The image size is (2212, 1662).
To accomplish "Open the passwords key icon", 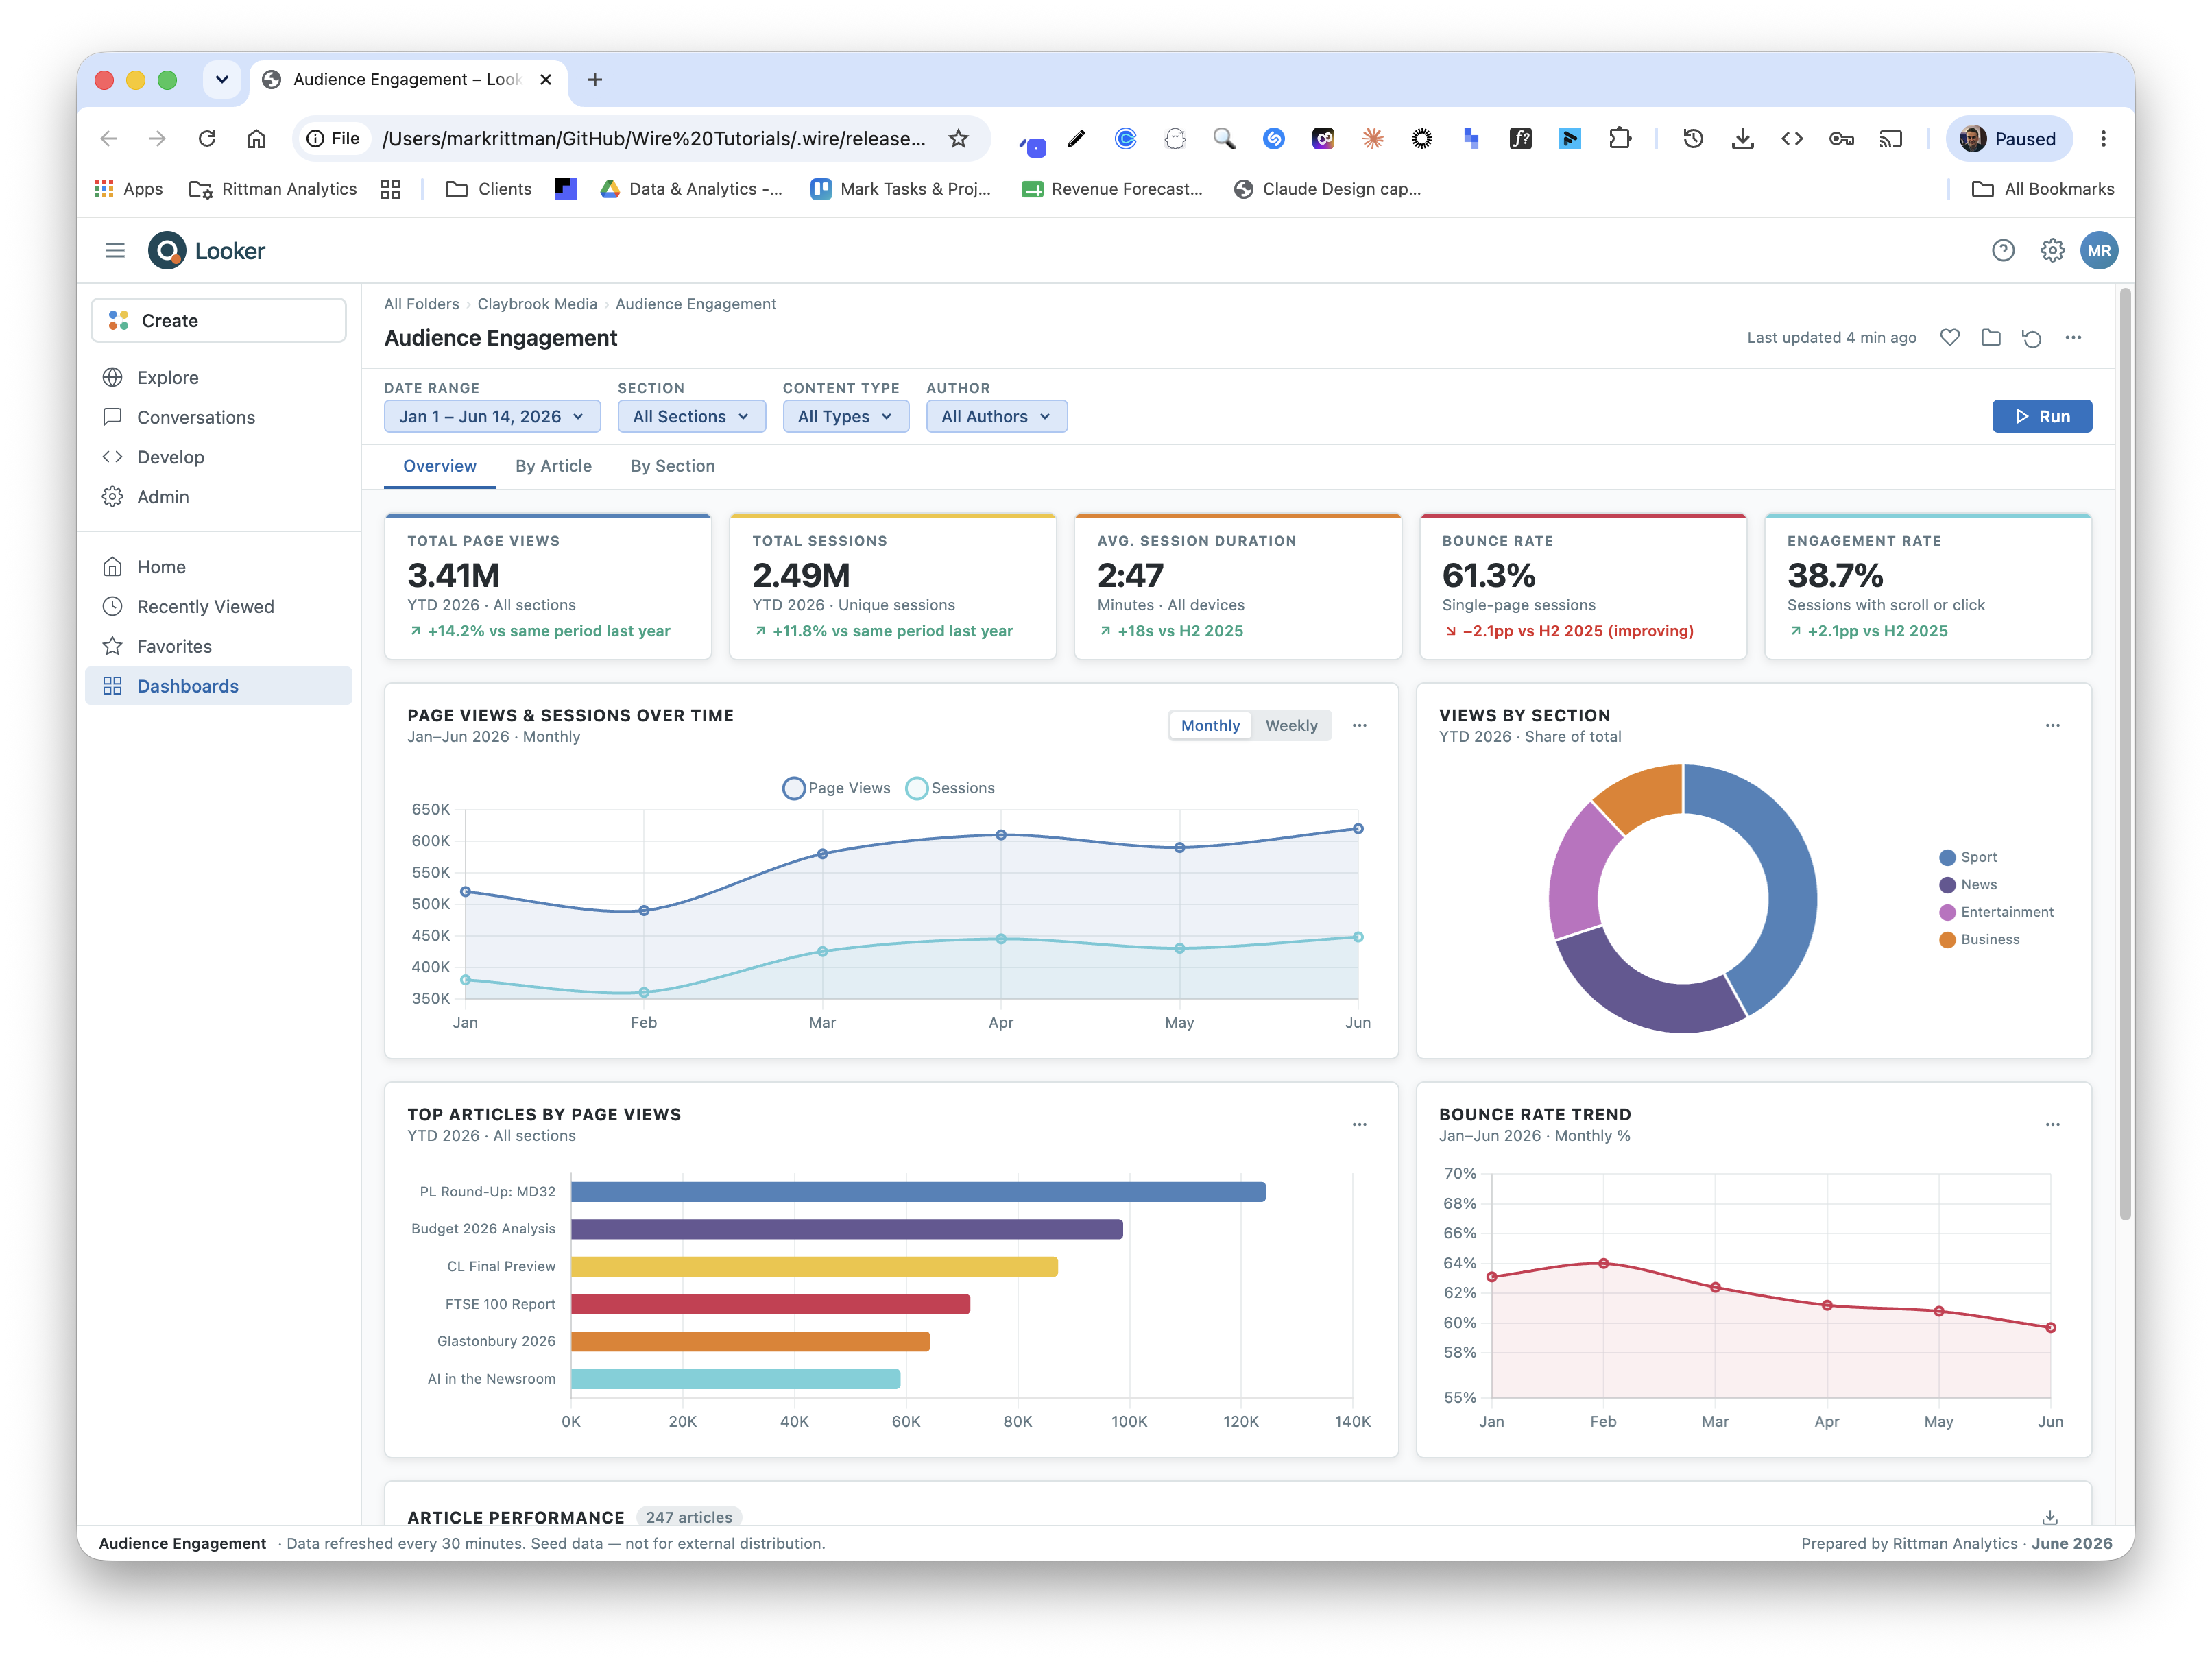I will (x=1841, y=138).
